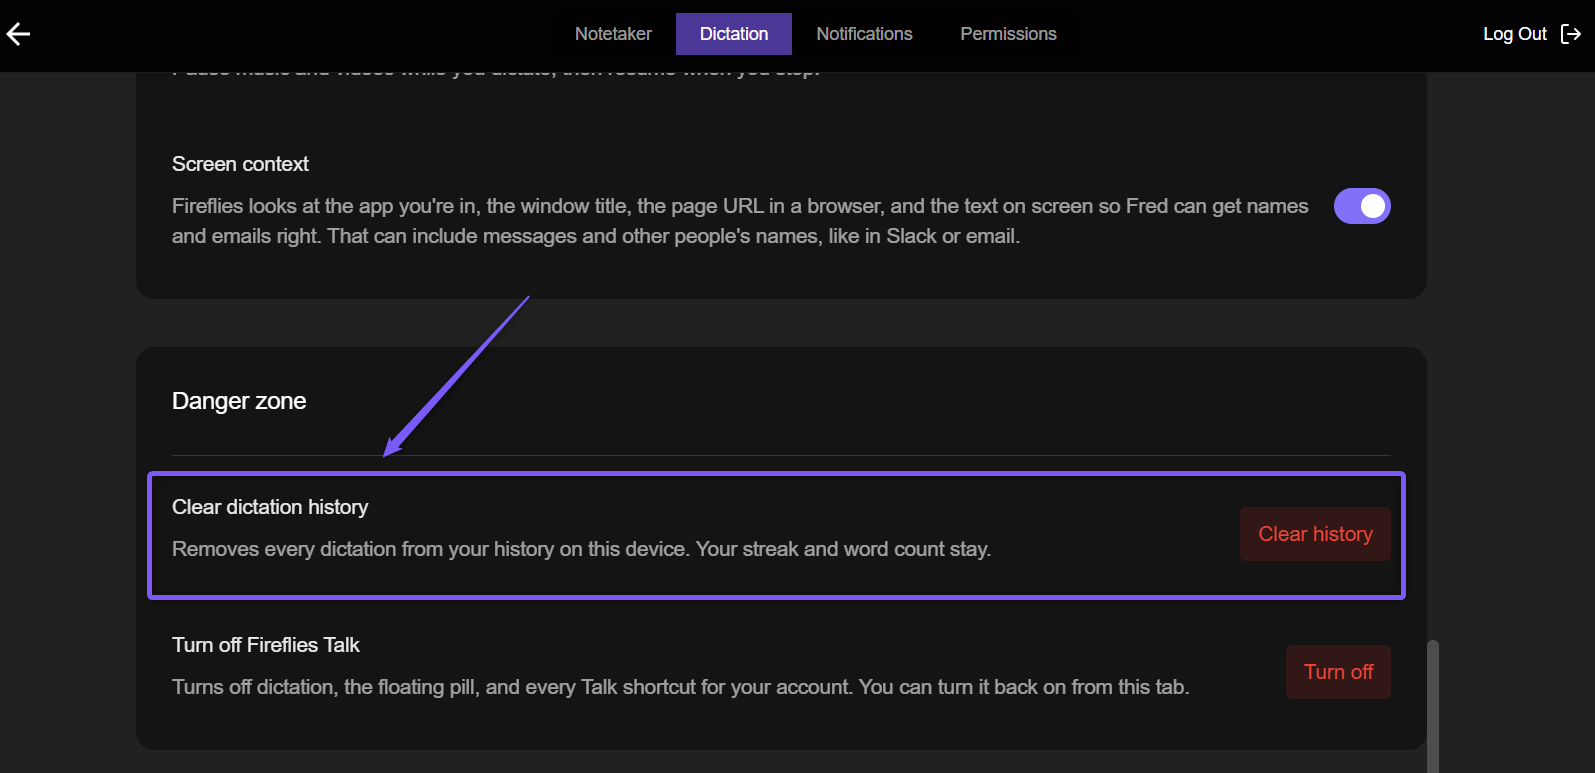Click the Screen context heading
This screenshot has height=773, width=1595.
240,164
